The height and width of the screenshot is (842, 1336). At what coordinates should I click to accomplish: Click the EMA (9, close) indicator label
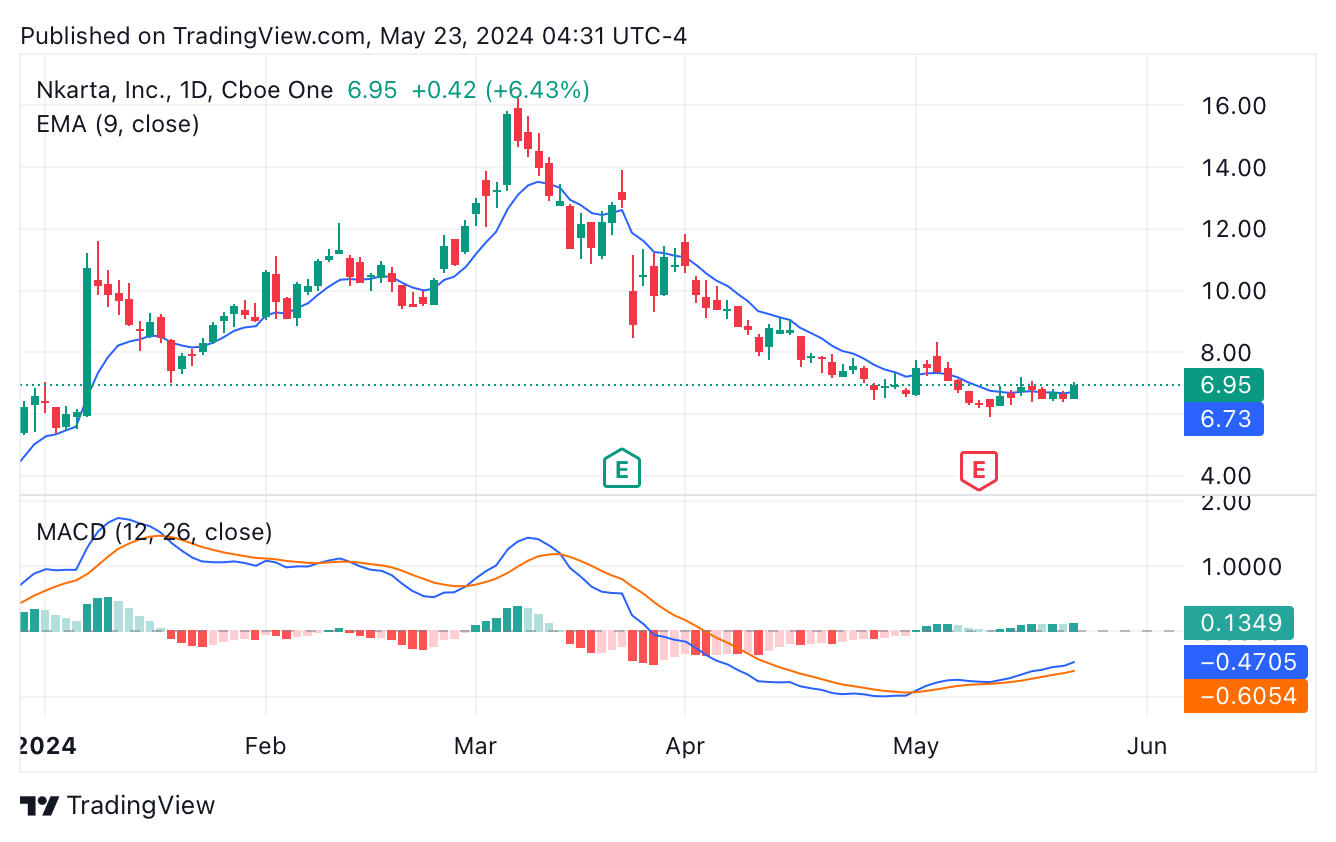coord(117,124)
